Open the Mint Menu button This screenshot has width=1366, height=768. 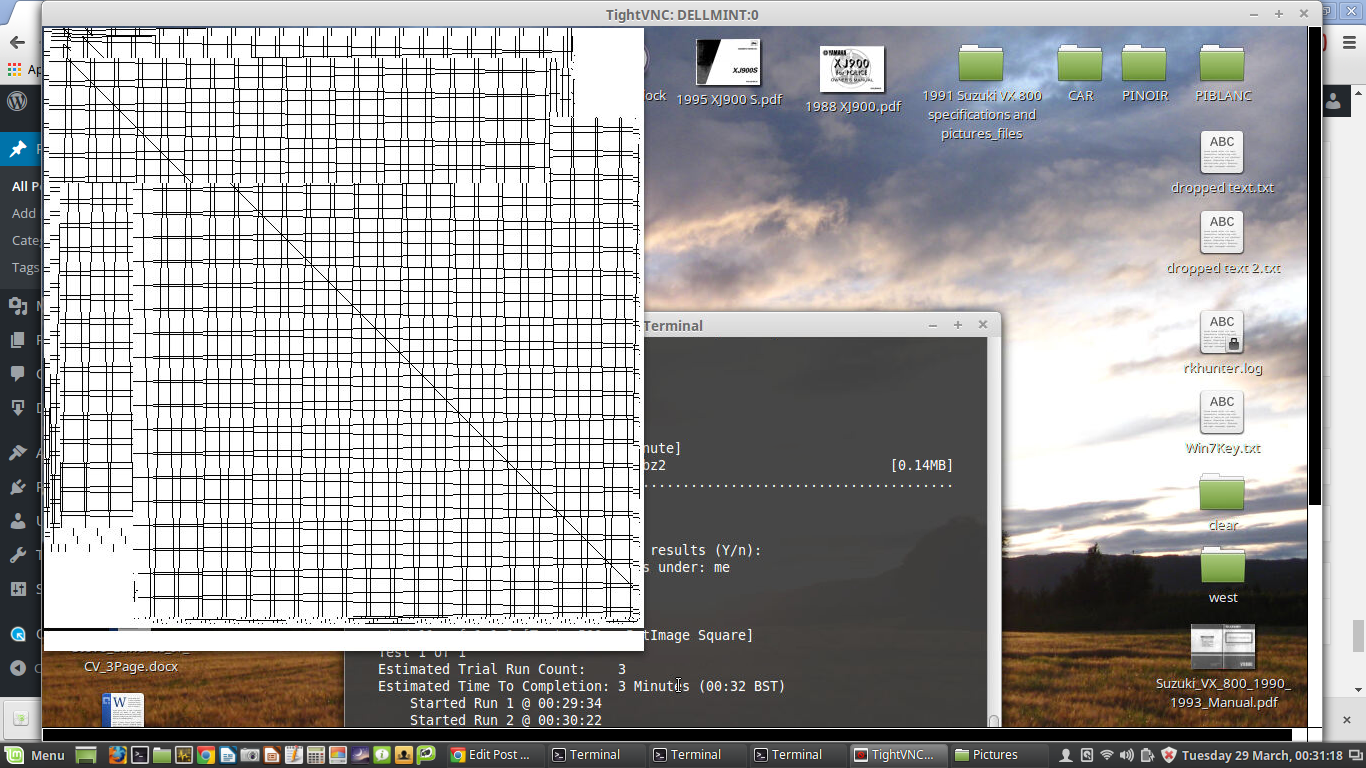tap(35, 755)
